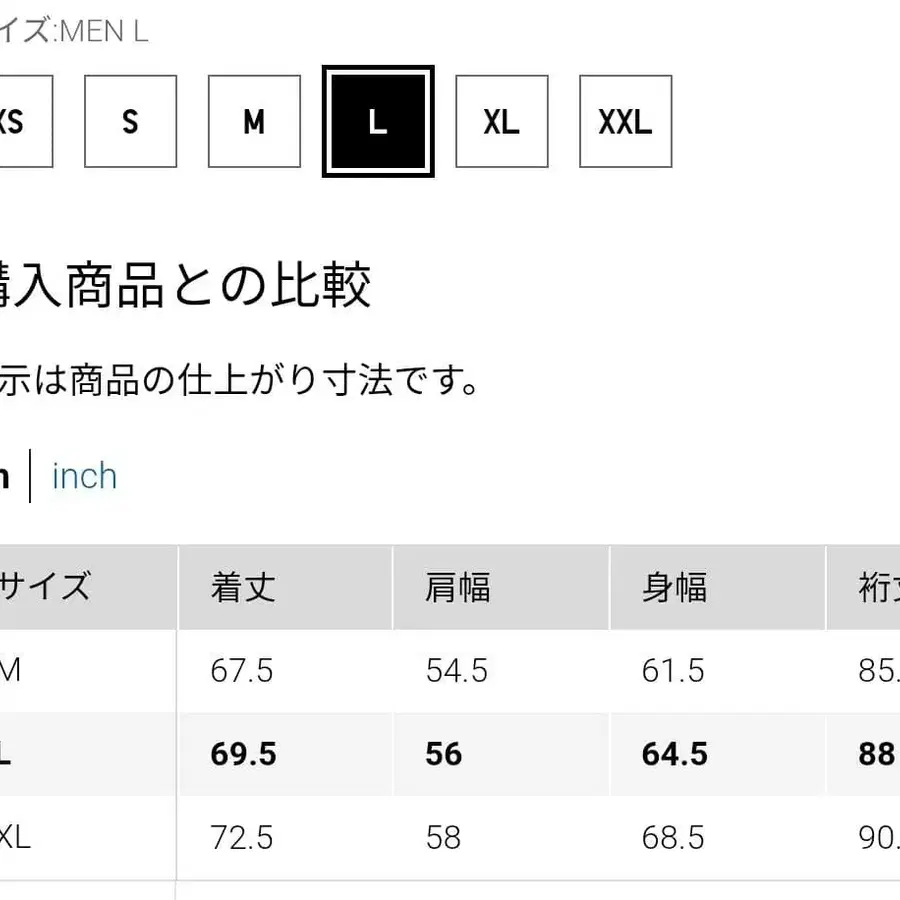Screen dimensions: 900x900
Task: Click the 54.5 shoulder width cell
Action: [457, 671]
